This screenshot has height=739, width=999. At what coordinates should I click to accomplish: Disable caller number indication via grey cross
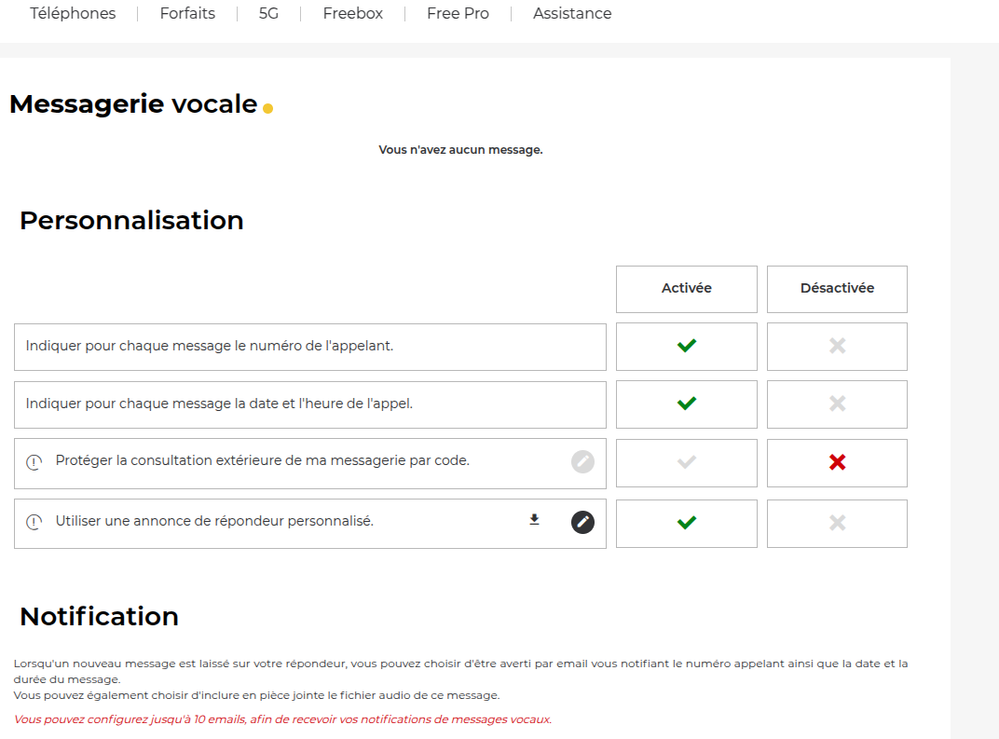point(837,346)
